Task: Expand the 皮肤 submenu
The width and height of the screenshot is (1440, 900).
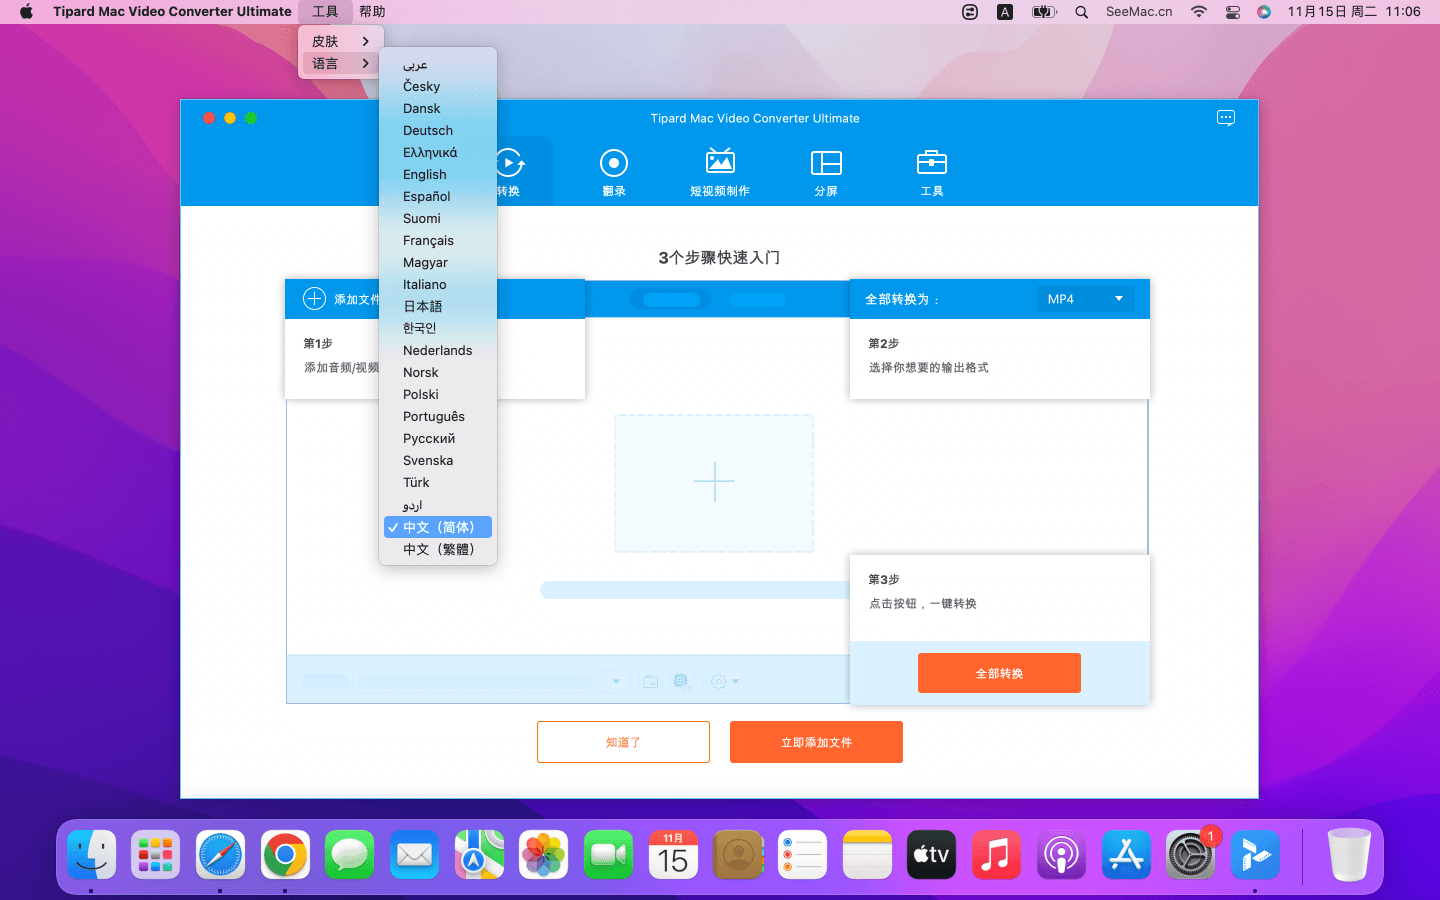Action: coord(340,41)
